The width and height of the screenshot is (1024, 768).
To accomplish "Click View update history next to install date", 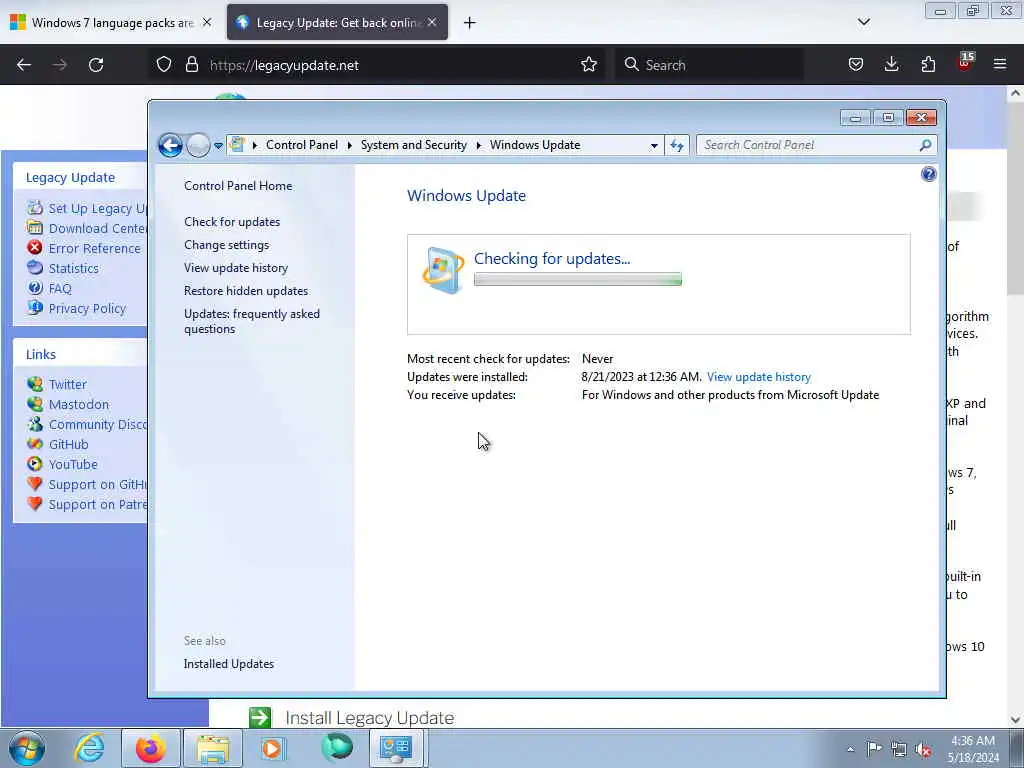I will (758, 377).
